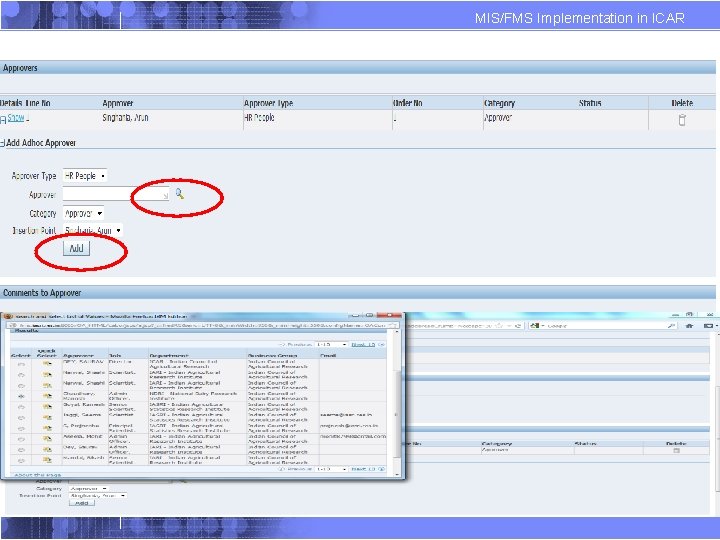720x540 pixels.
Task: Open Category dropdown in background window form
Action: click(x=89, y=489)
